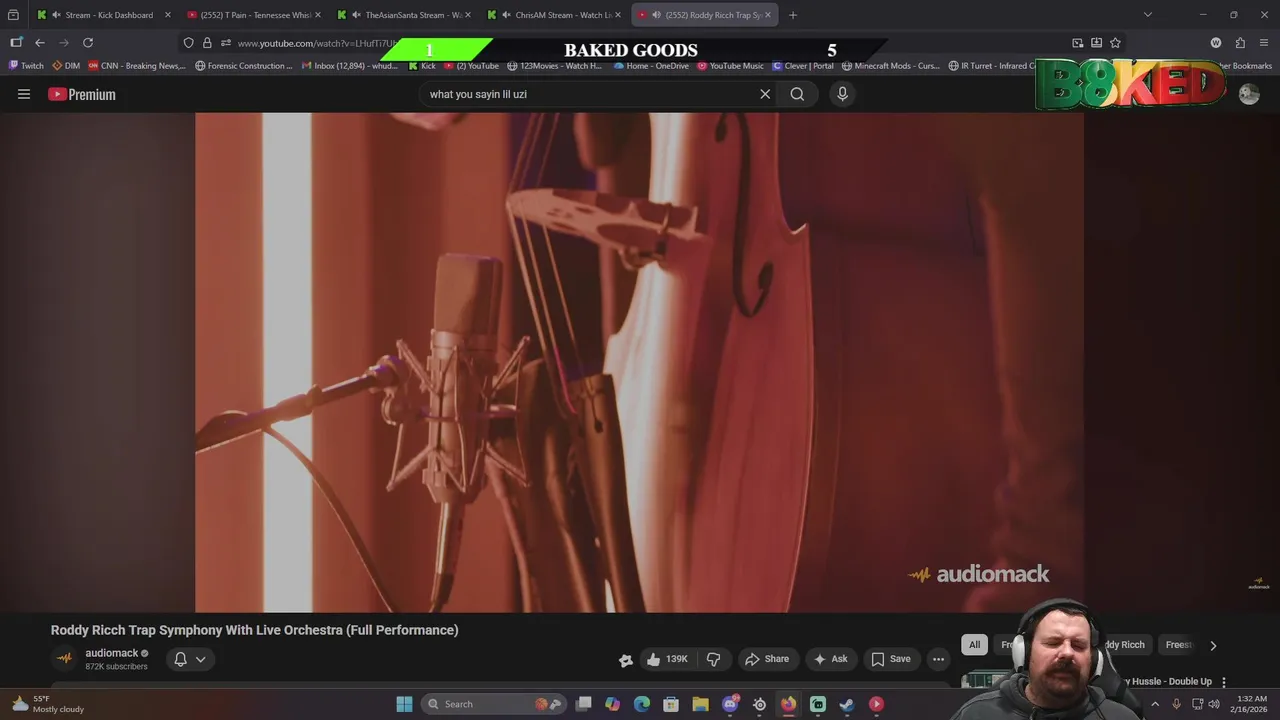The width and height of the screenshot is (1280, 720).
Task: Open options for Hussle - Double Up video
Action: (1223, 682)
